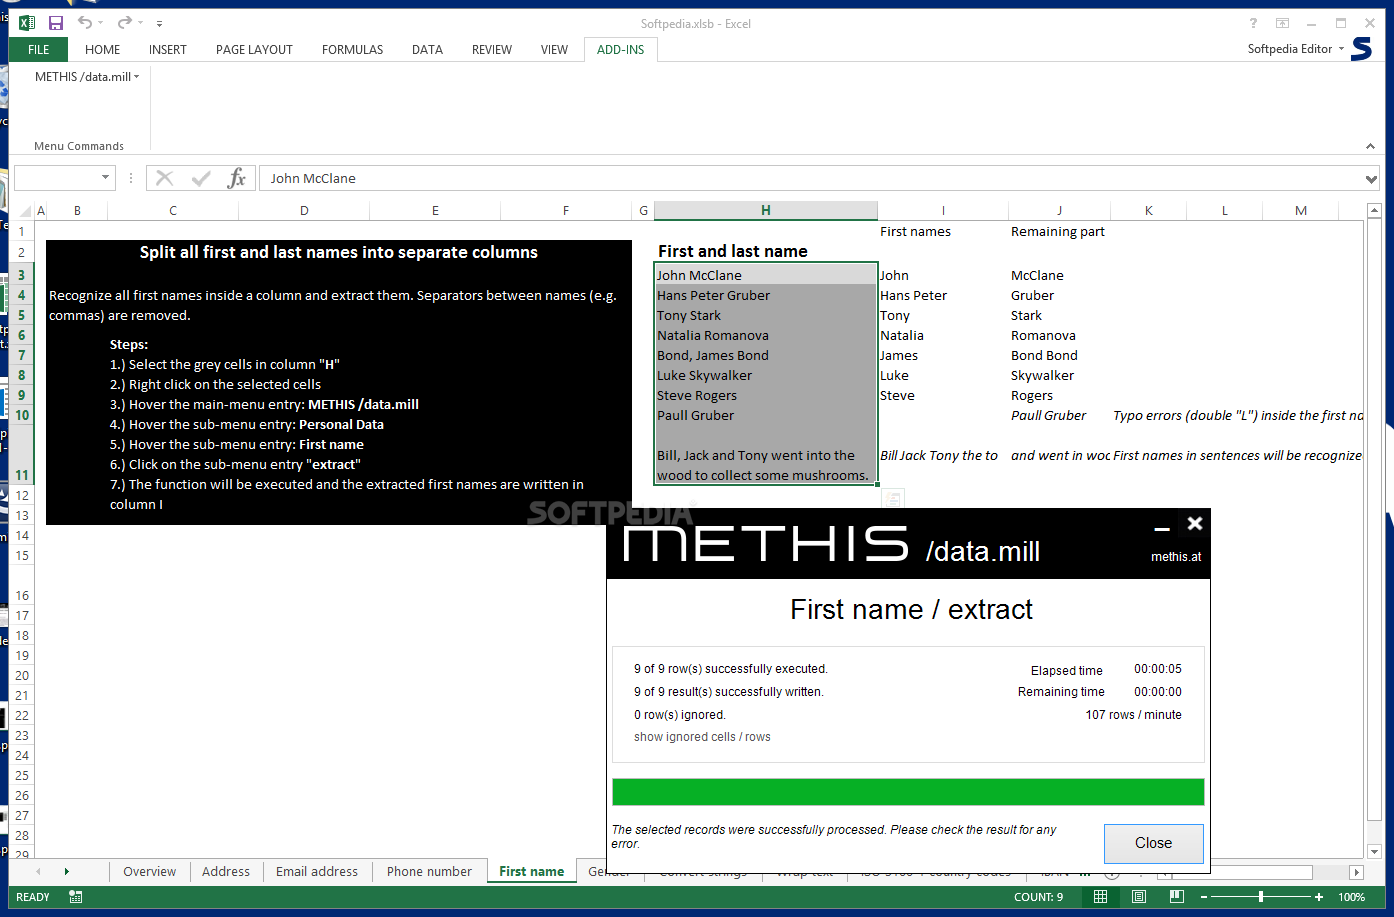1394x917 pixels.
Task: Click the Undo arrow icon
Action: 86,23
